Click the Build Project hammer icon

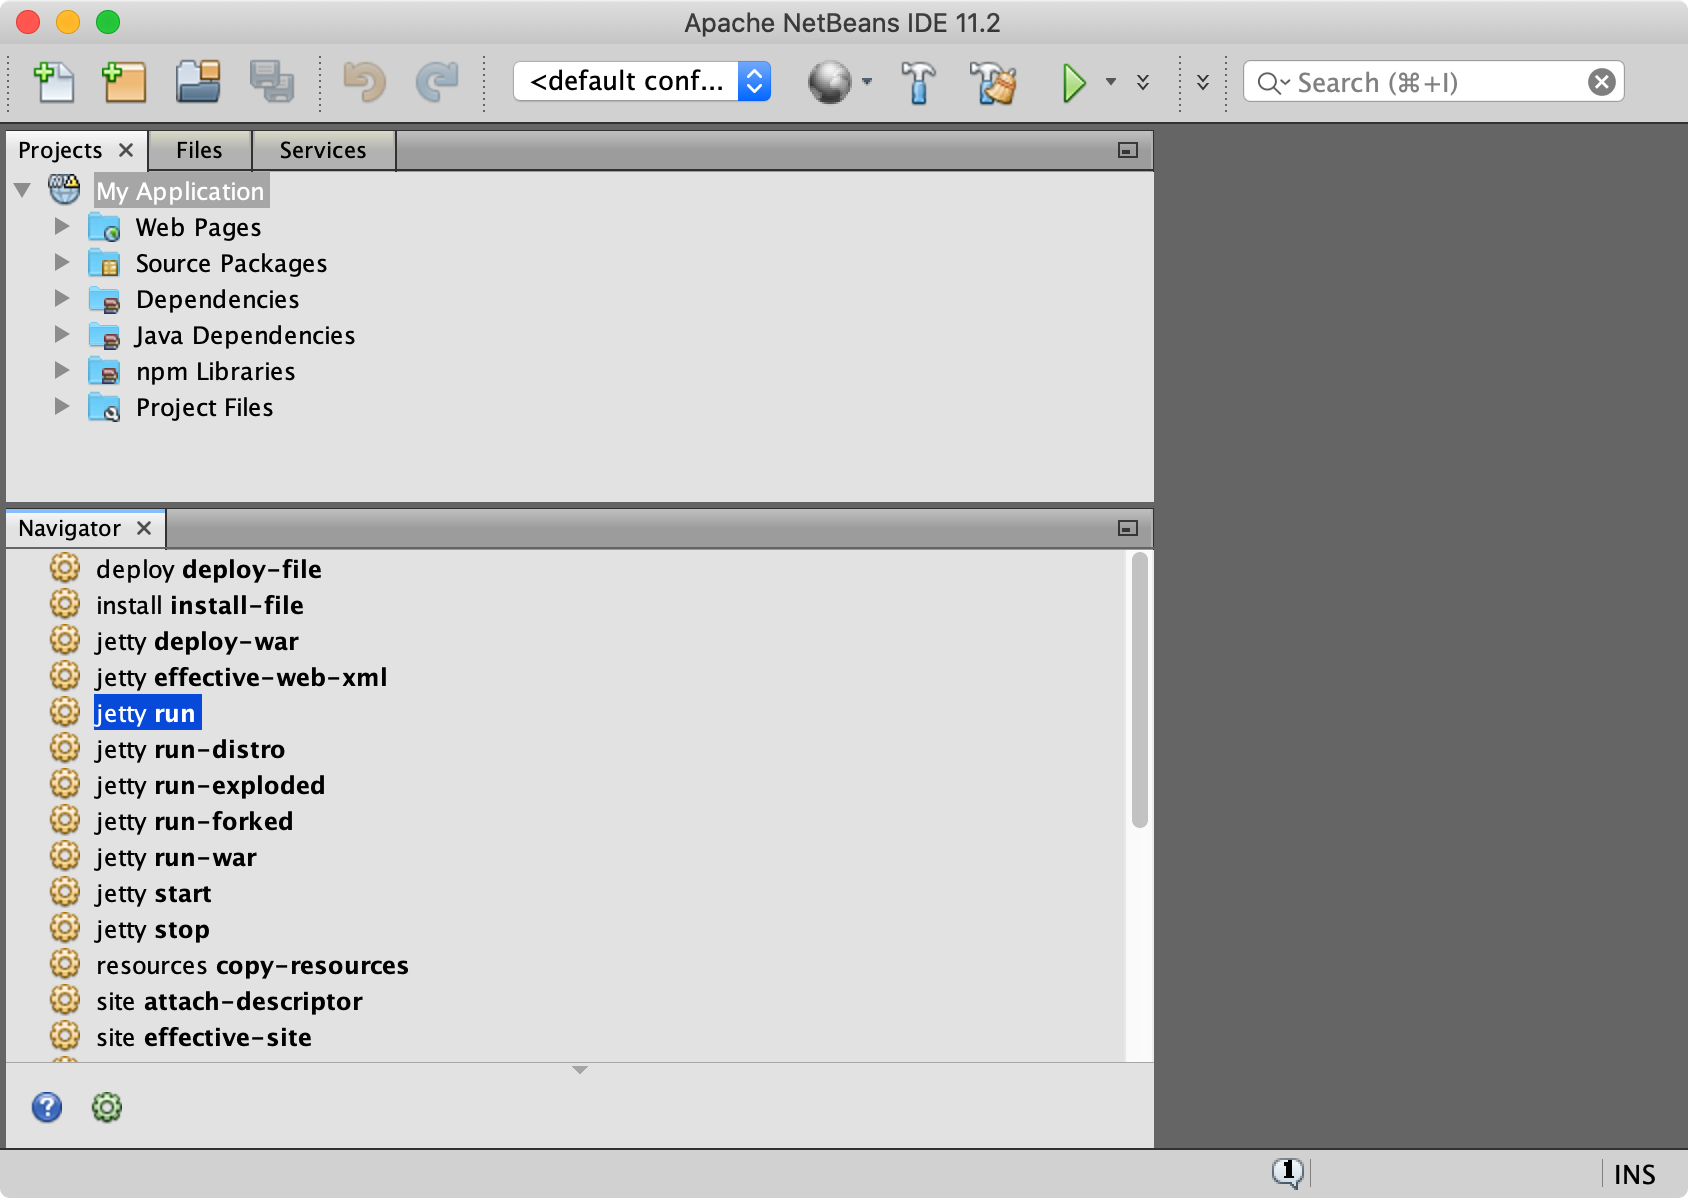[x=917, y=82]
